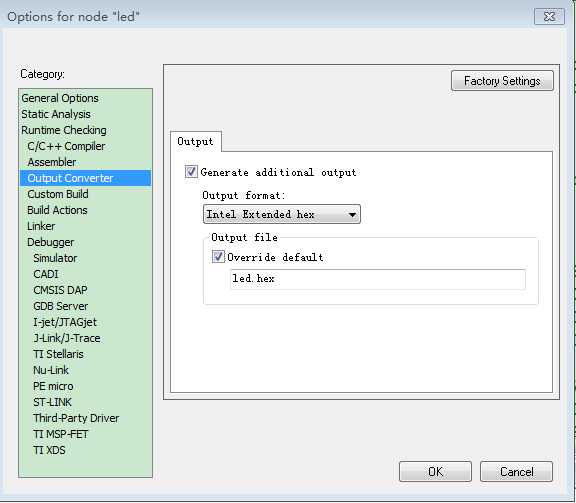Click Factory Settings button
Screen dimensions: 576x503
coord(502,80)
